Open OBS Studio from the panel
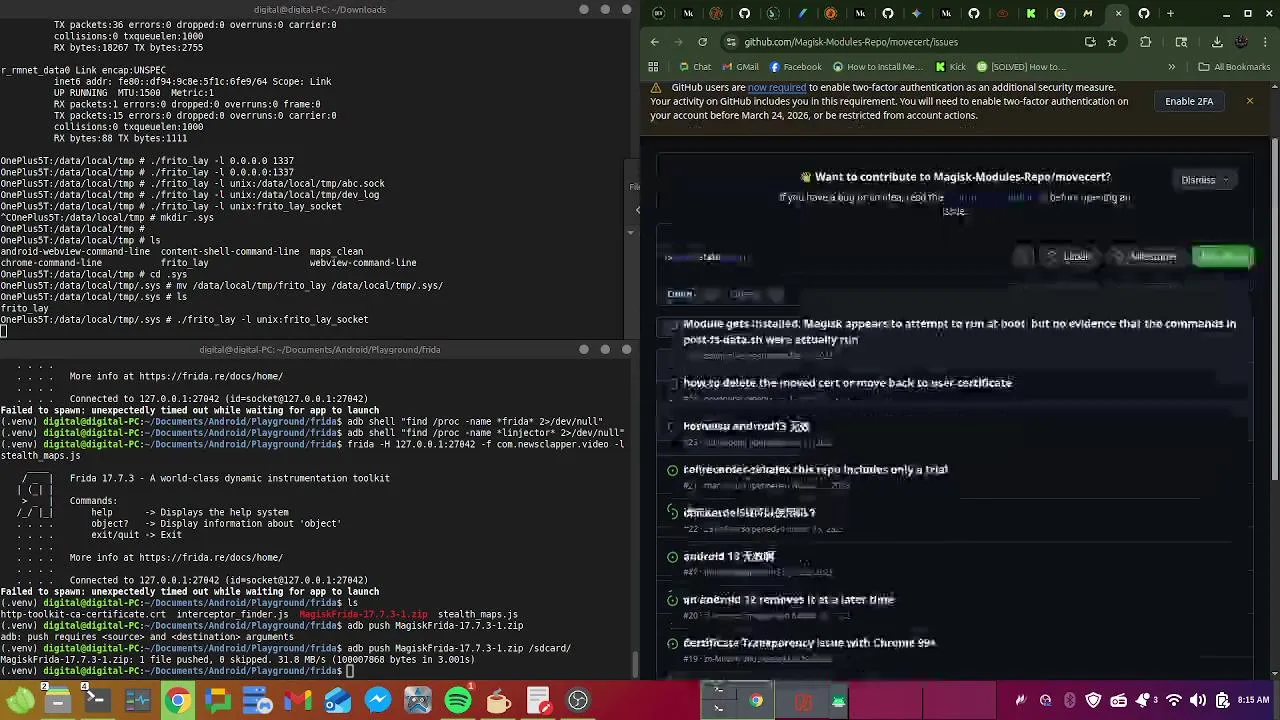The width and height of the screenshot is (1280, 720). point(578,700)
